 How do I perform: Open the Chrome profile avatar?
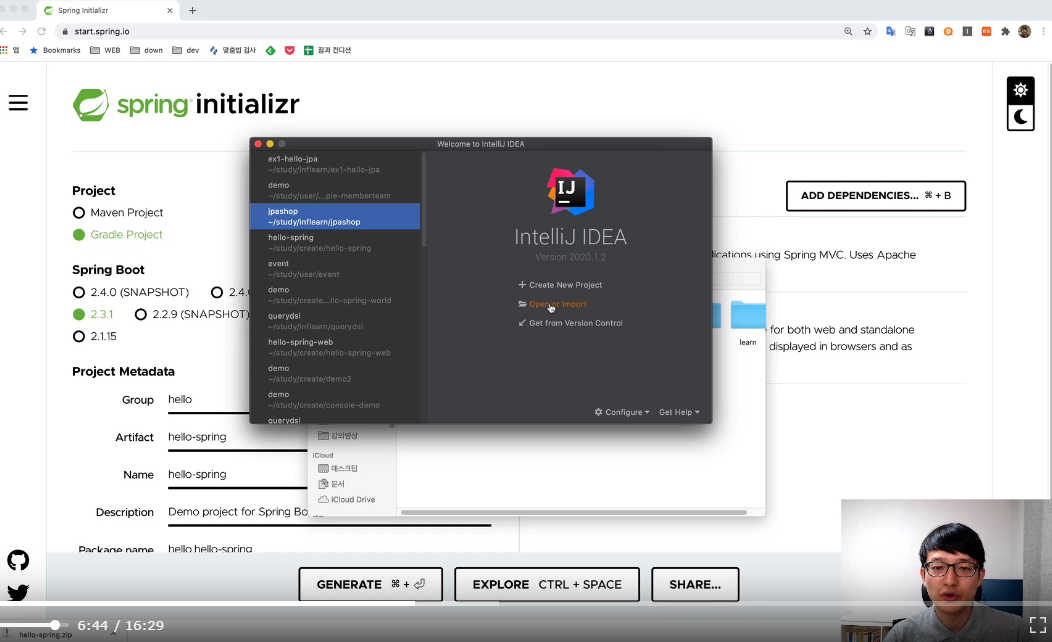[x=1024, y=32]
